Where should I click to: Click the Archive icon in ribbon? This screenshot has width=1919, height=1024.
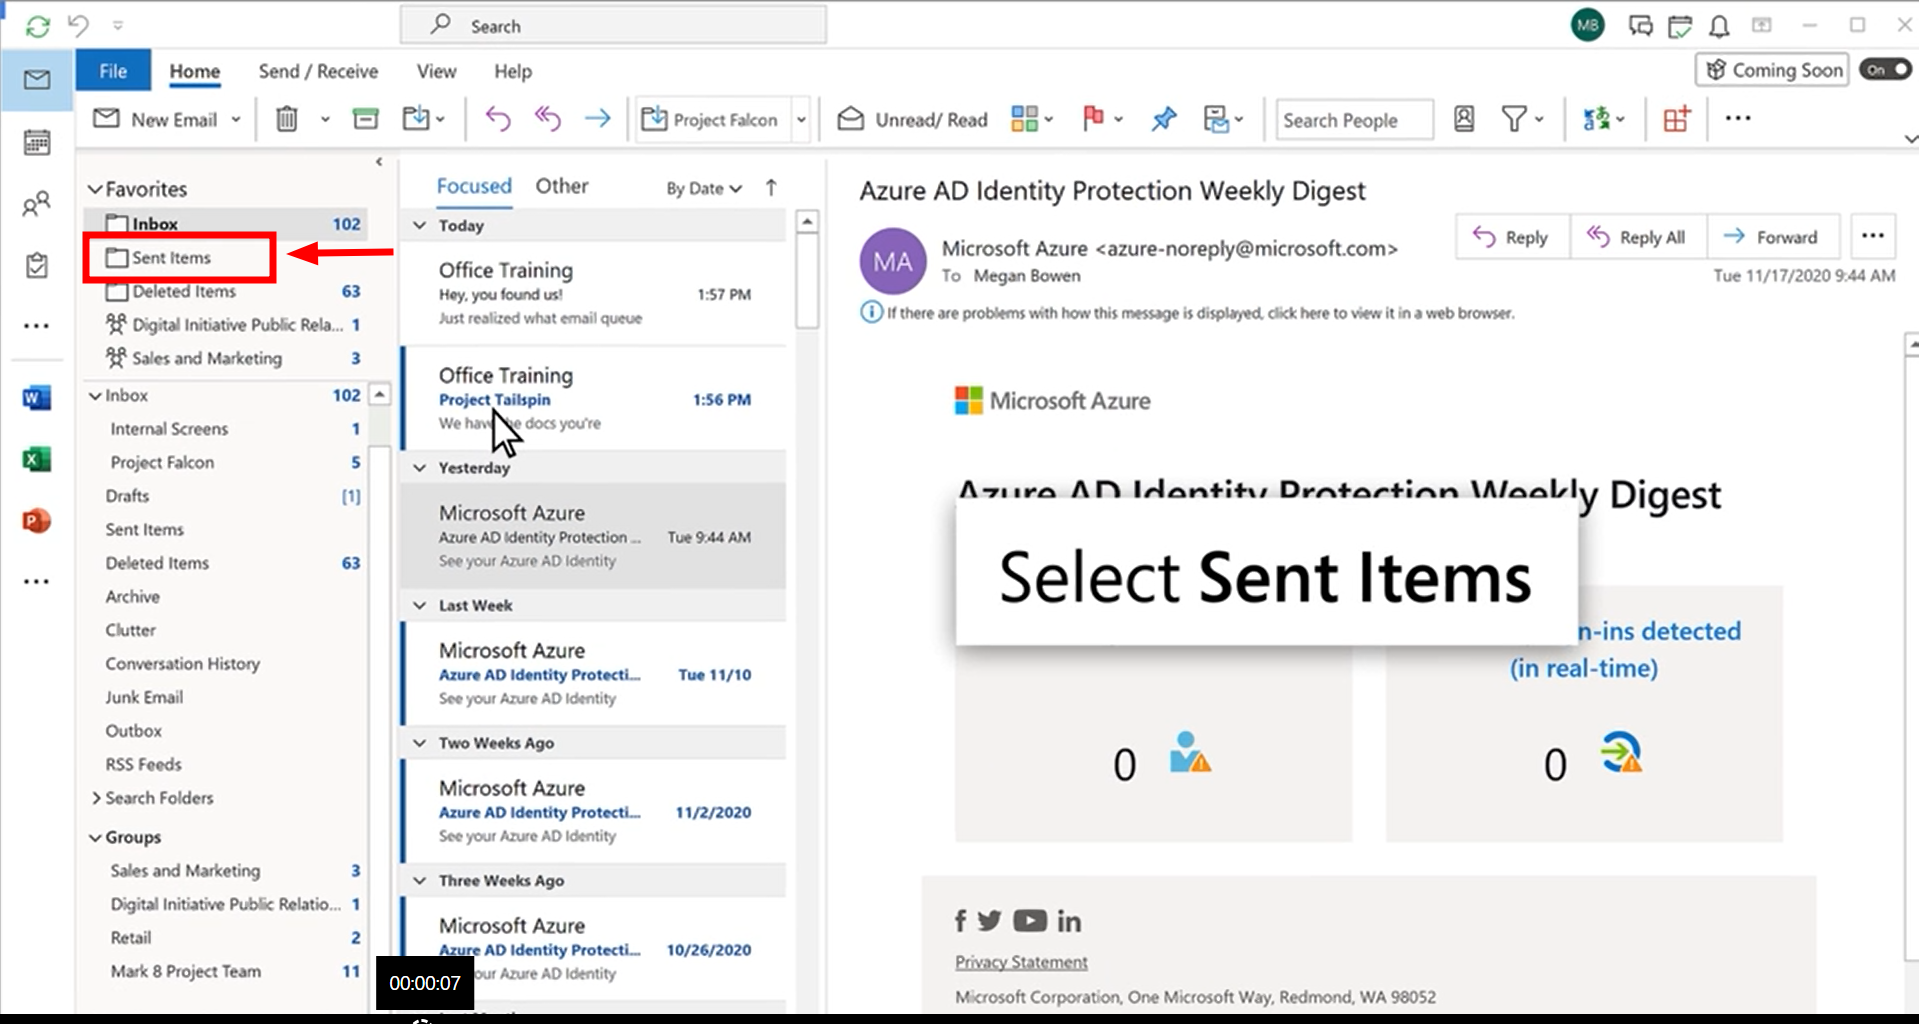pyautogui.click(x=366, y=119)
